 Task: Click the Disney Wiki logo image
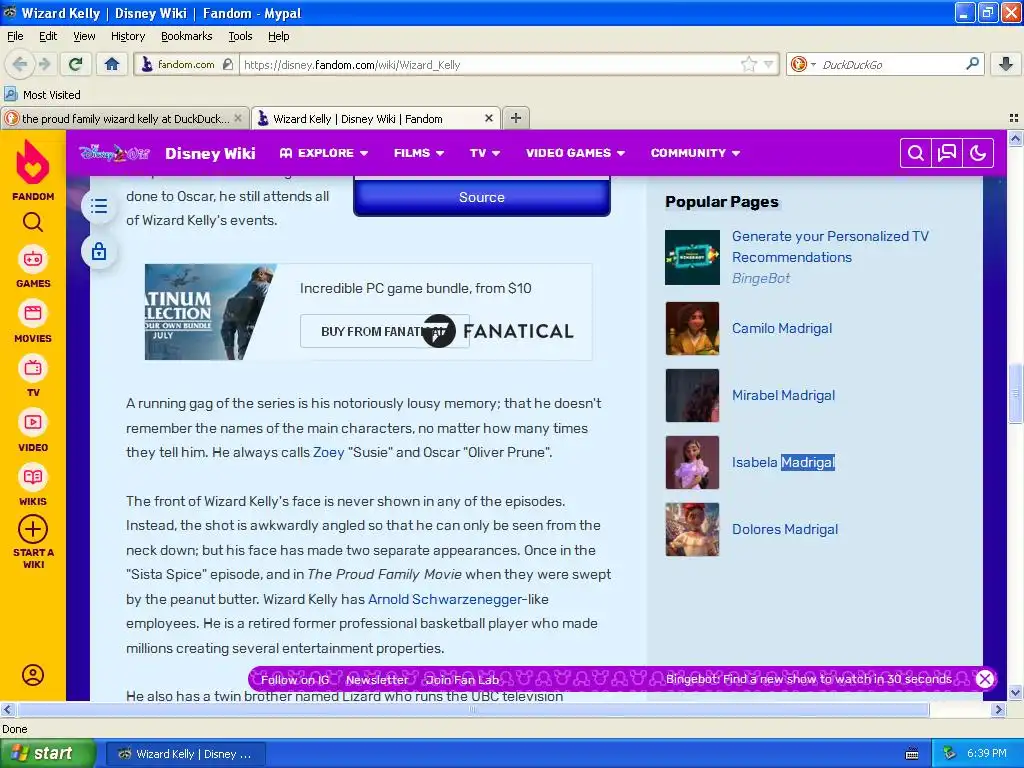[x=114, y=153]
